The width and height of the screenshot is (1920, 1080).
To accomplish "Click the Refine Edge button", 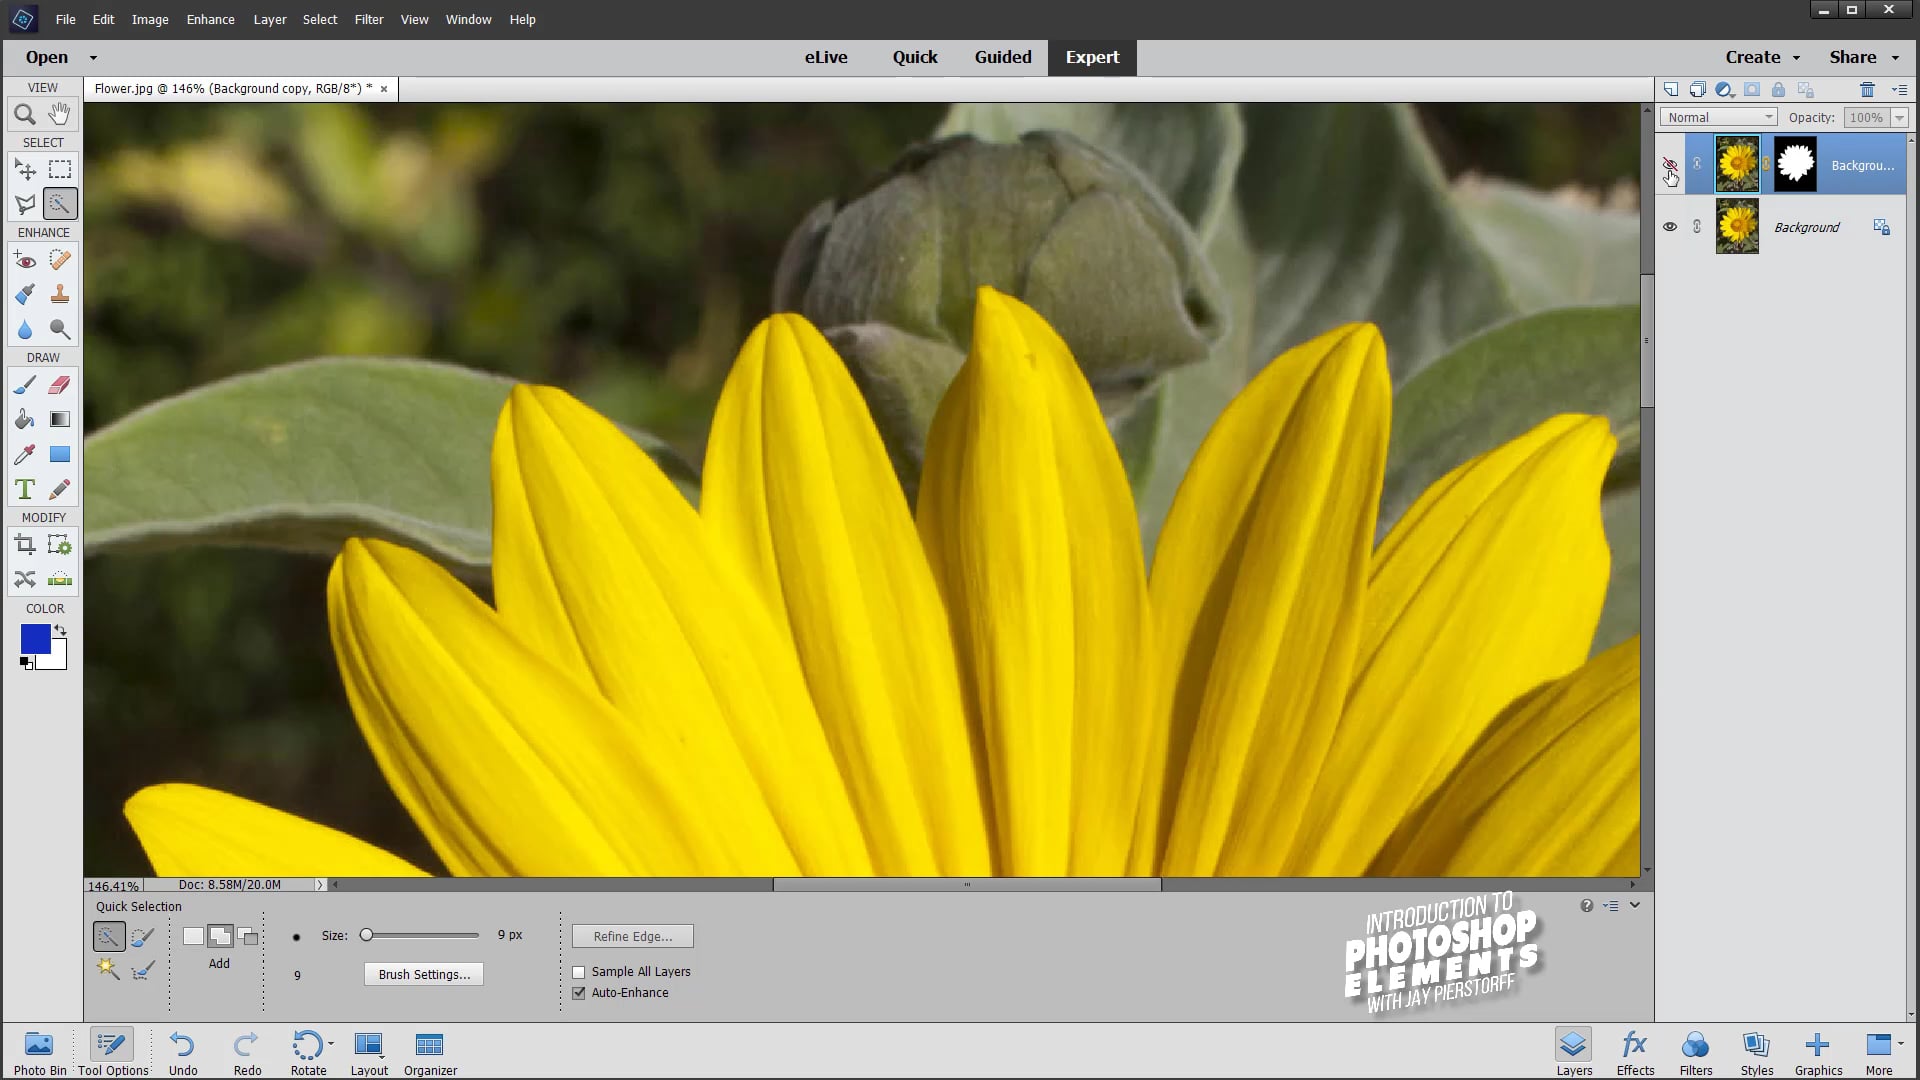I will [x=634, y=936].
